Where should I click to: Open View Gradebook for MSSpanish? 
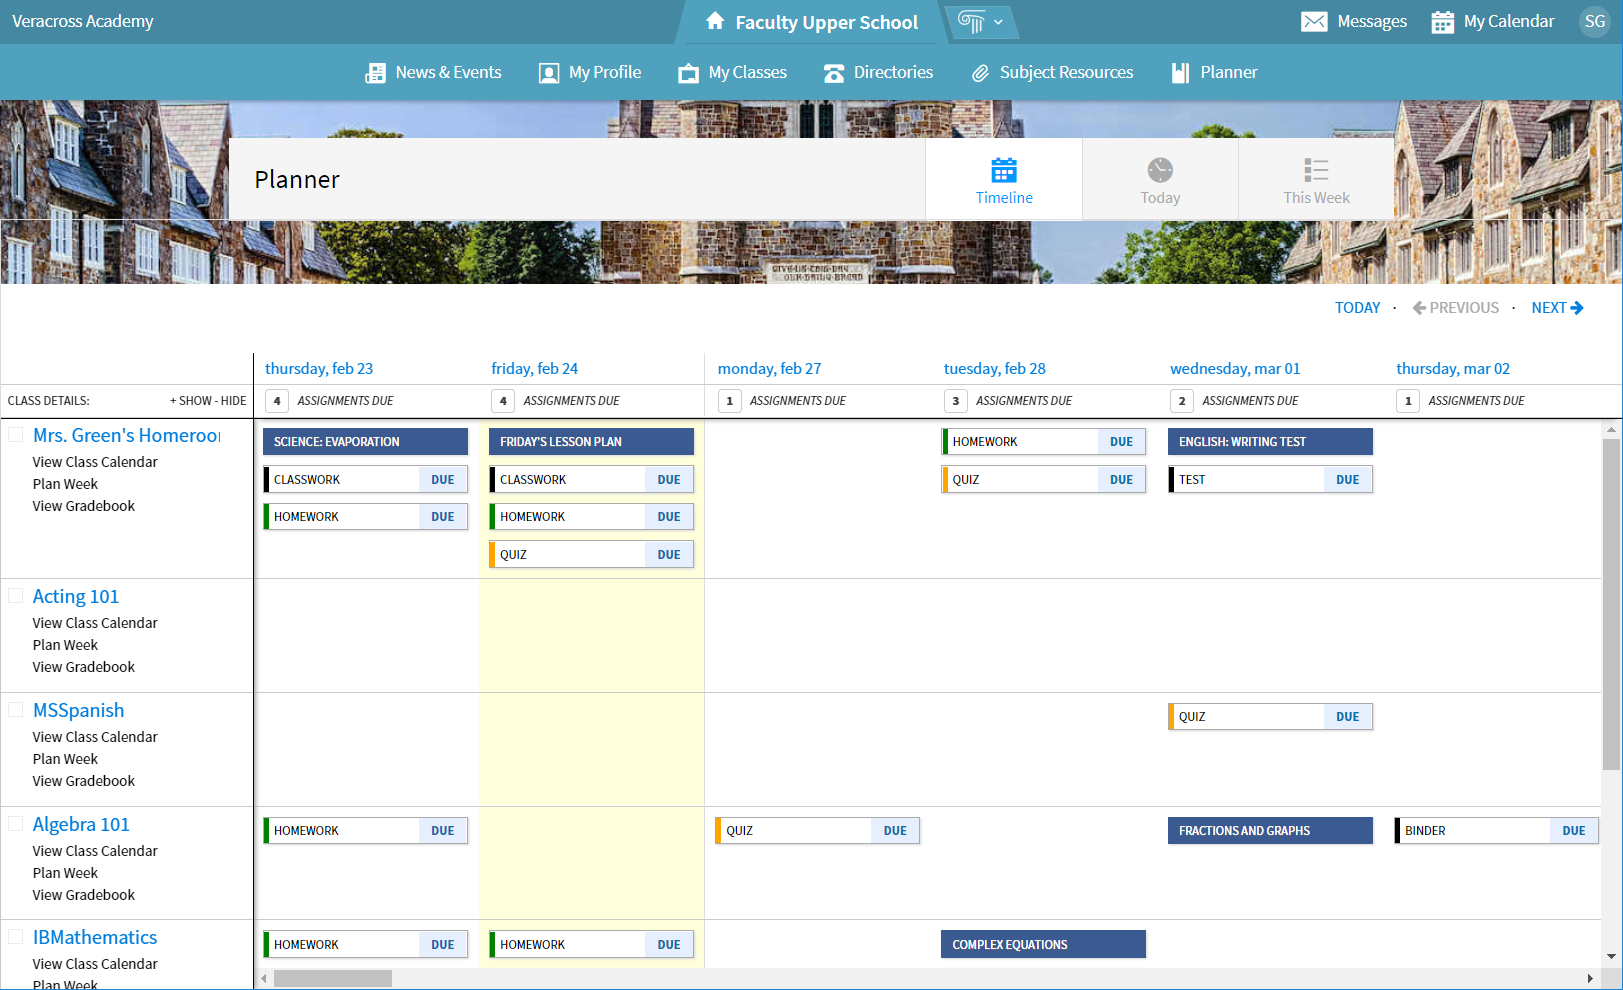coord(83,780)
